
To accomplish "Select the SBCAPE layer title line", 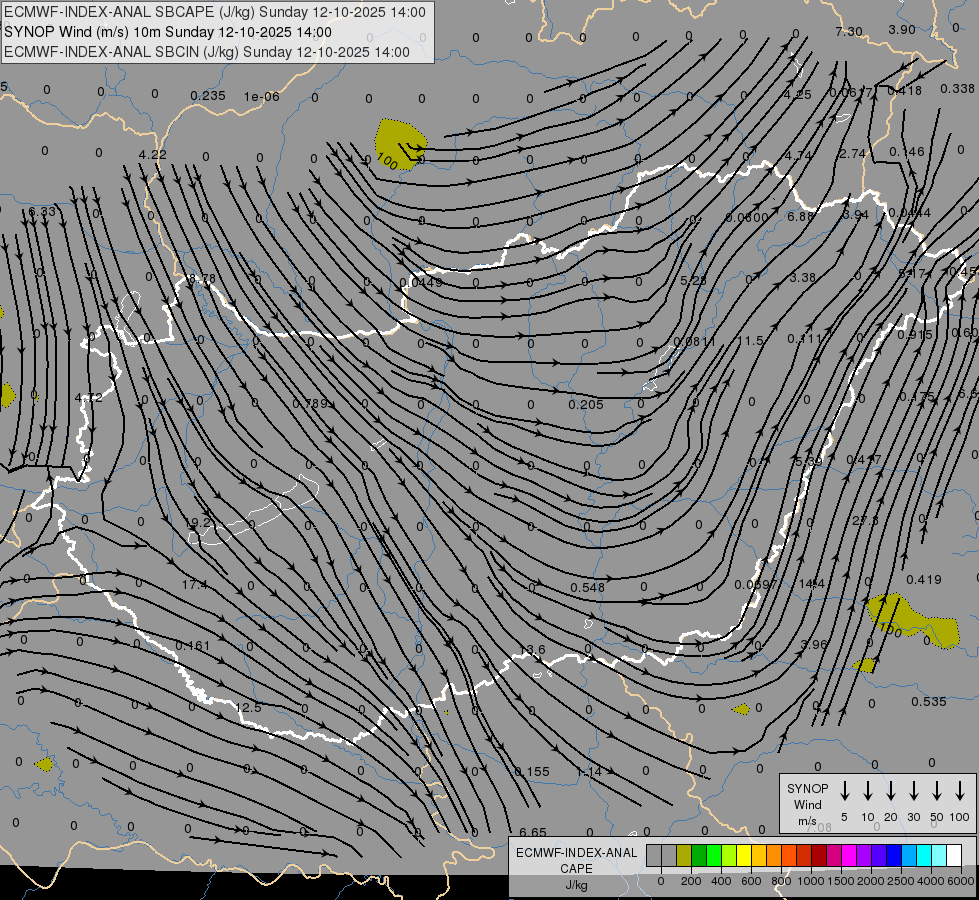I will (x=215, y=12).
